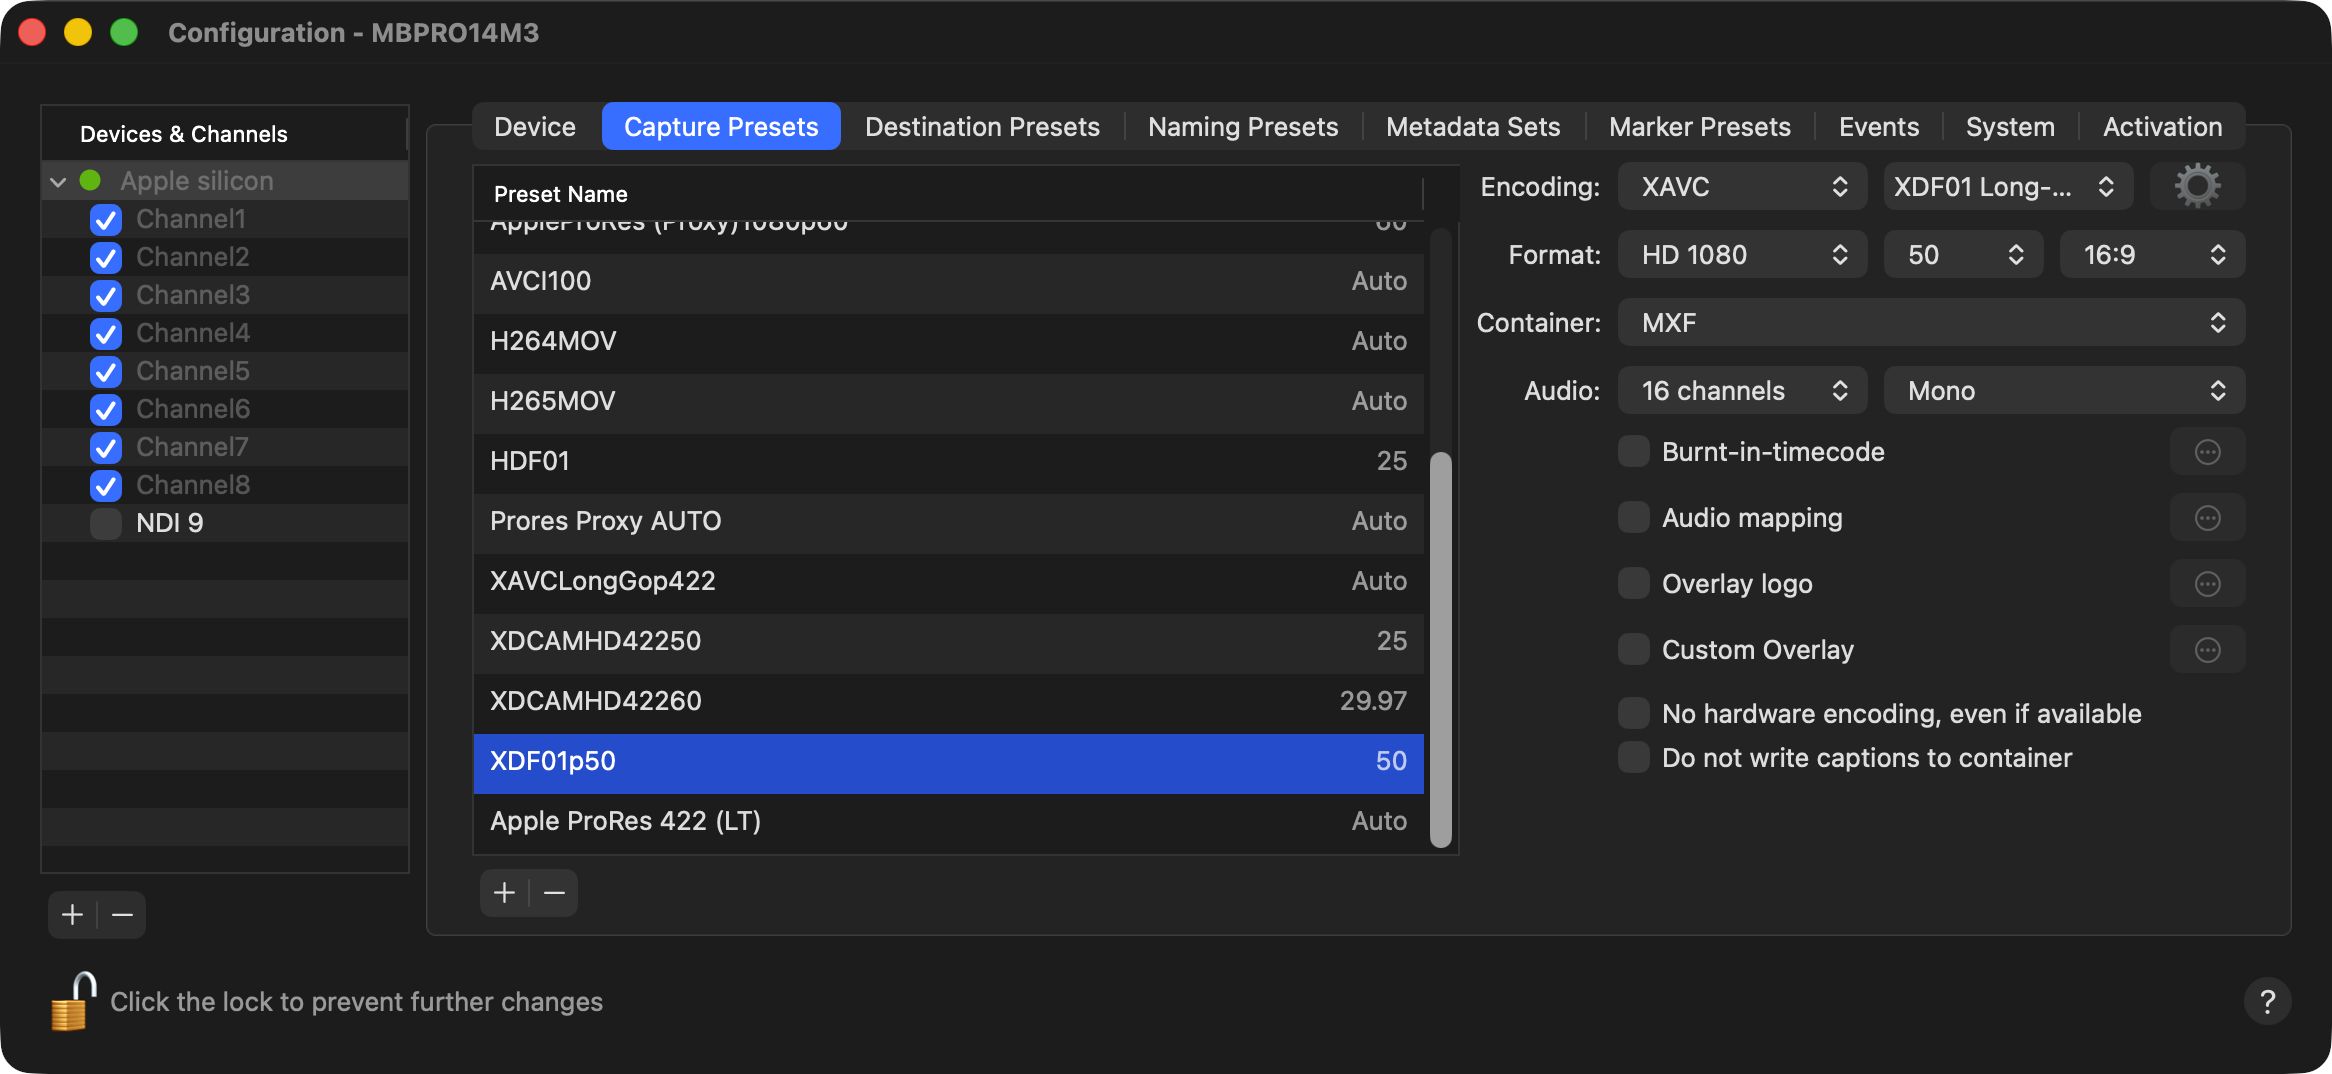
Task: Click the preset list vertical scrollbar
Action: tap(1440, 650)
